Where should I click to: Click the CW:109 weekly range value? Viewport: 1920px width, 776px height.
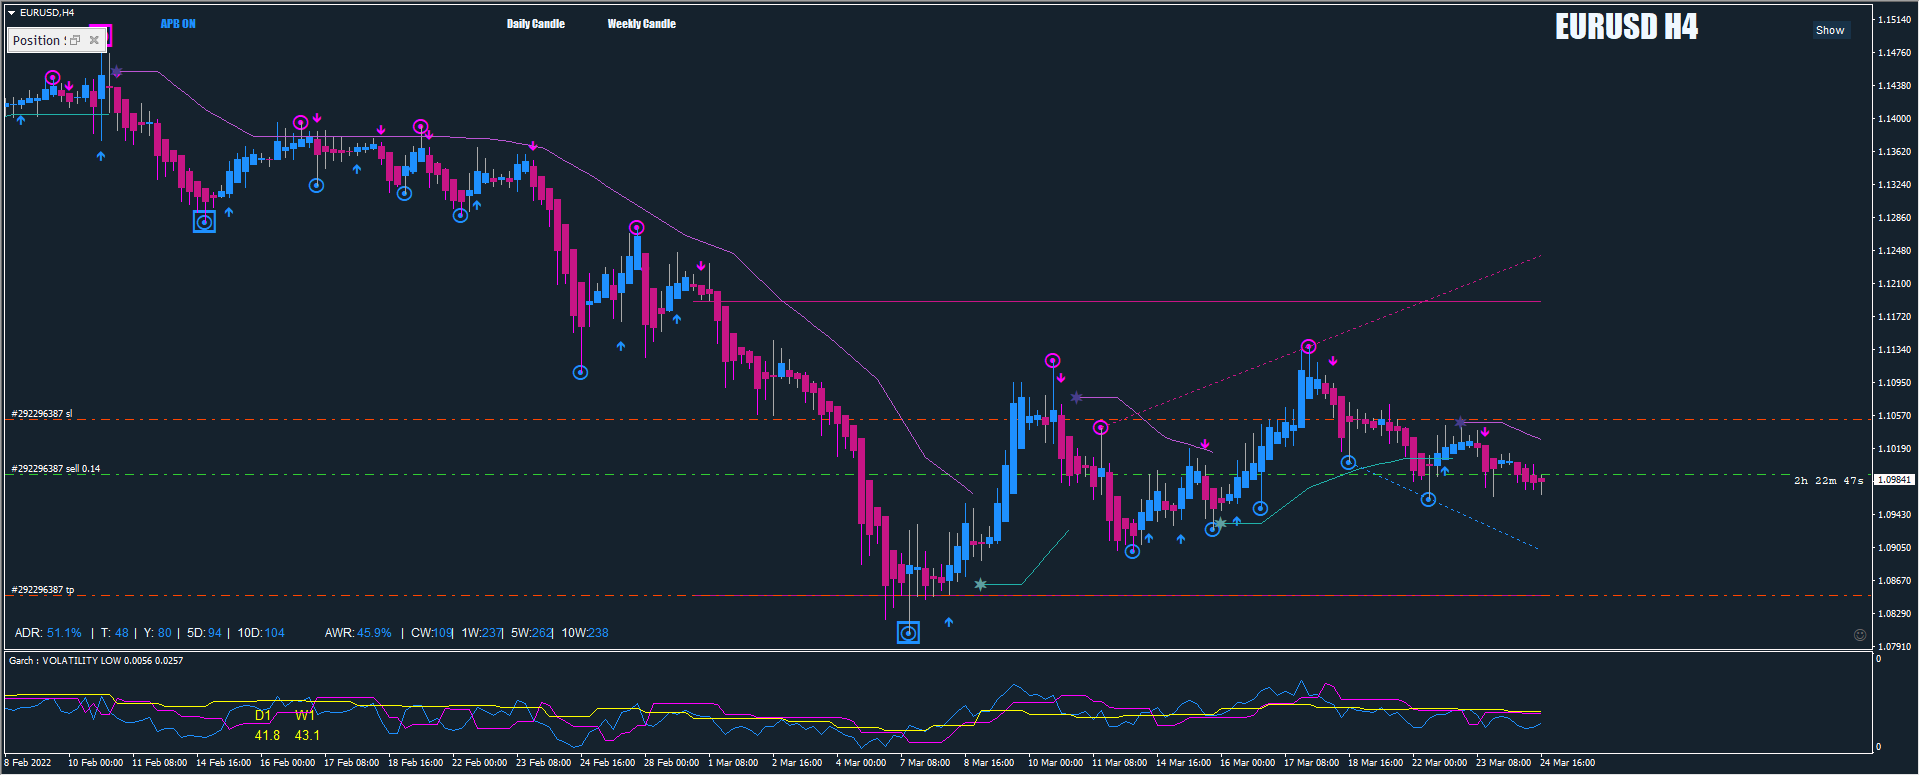tap(432, 633)
